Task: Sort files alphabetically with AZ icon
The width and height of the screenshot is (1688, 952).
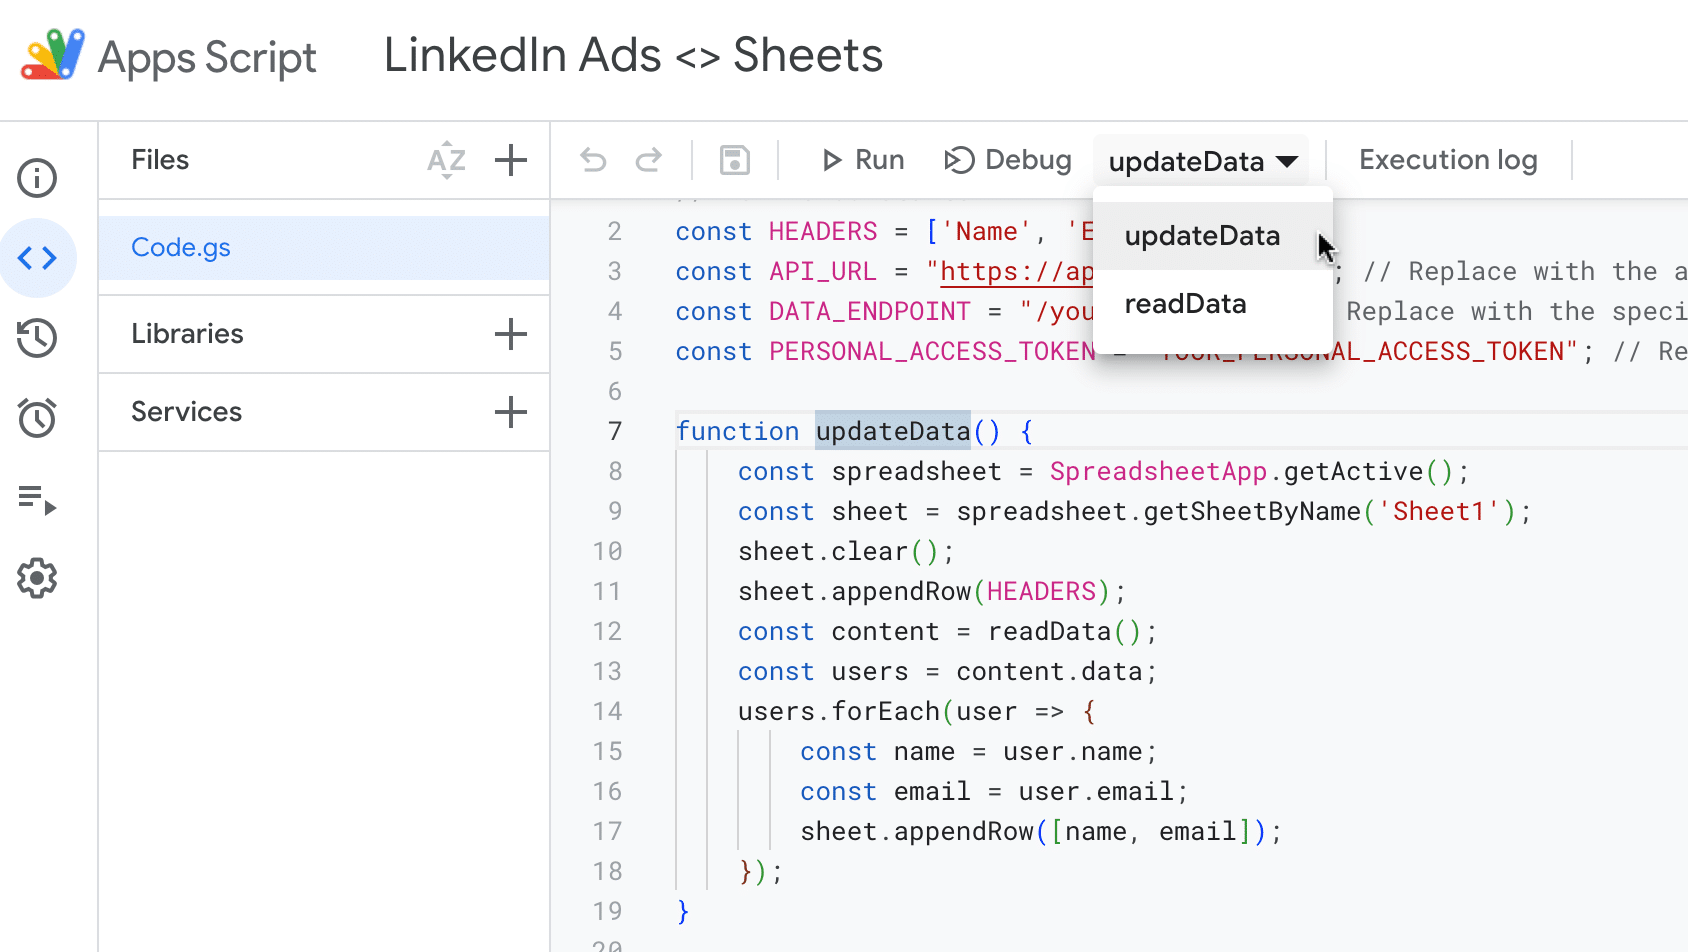Action: click(447, 160)
